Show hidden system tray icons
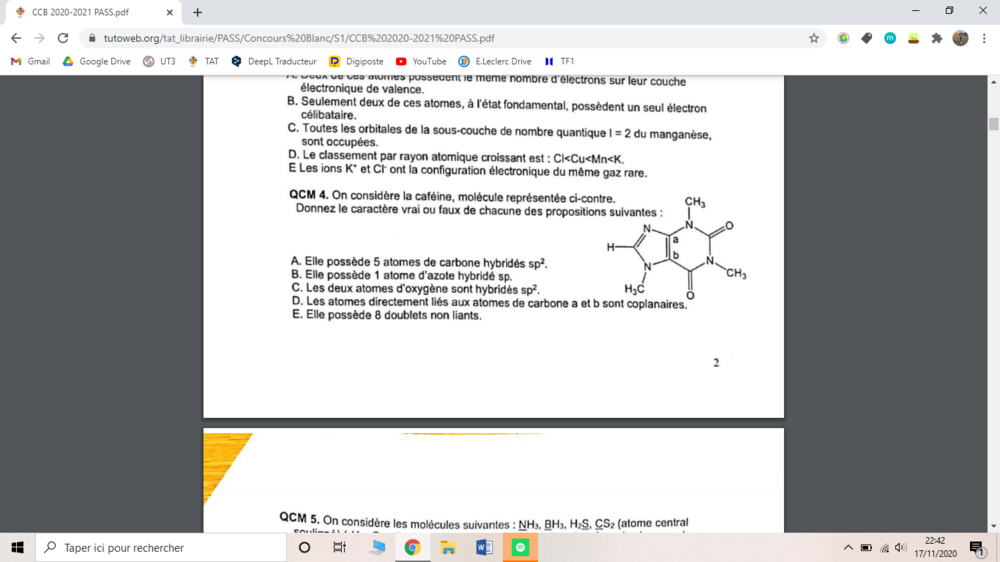Image resolution: width=1000 pixels, height=562 pixels. tap(848, 548)
